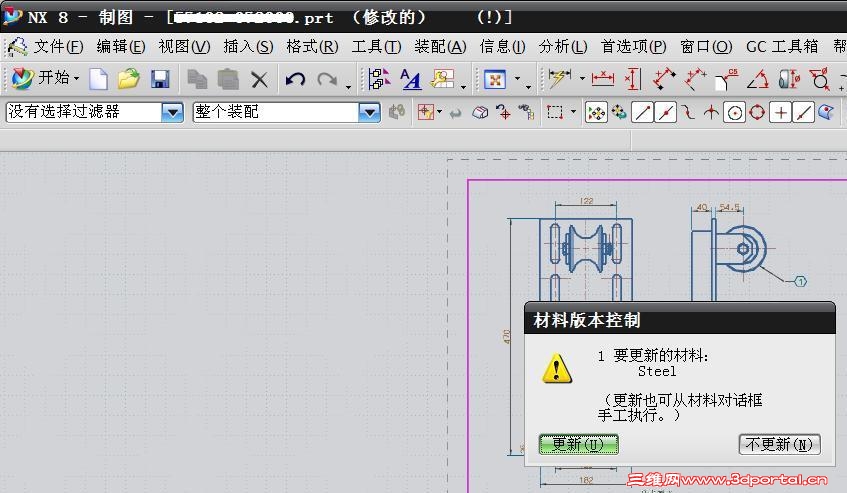Click the 3D box selection icon
This screenshot has height=493, width=847.
tap(480, 112)
